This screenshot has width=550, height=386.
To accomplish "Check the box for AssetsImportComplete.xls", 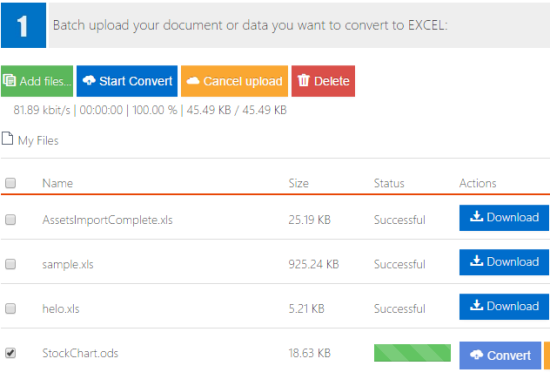I will [11, 220].
